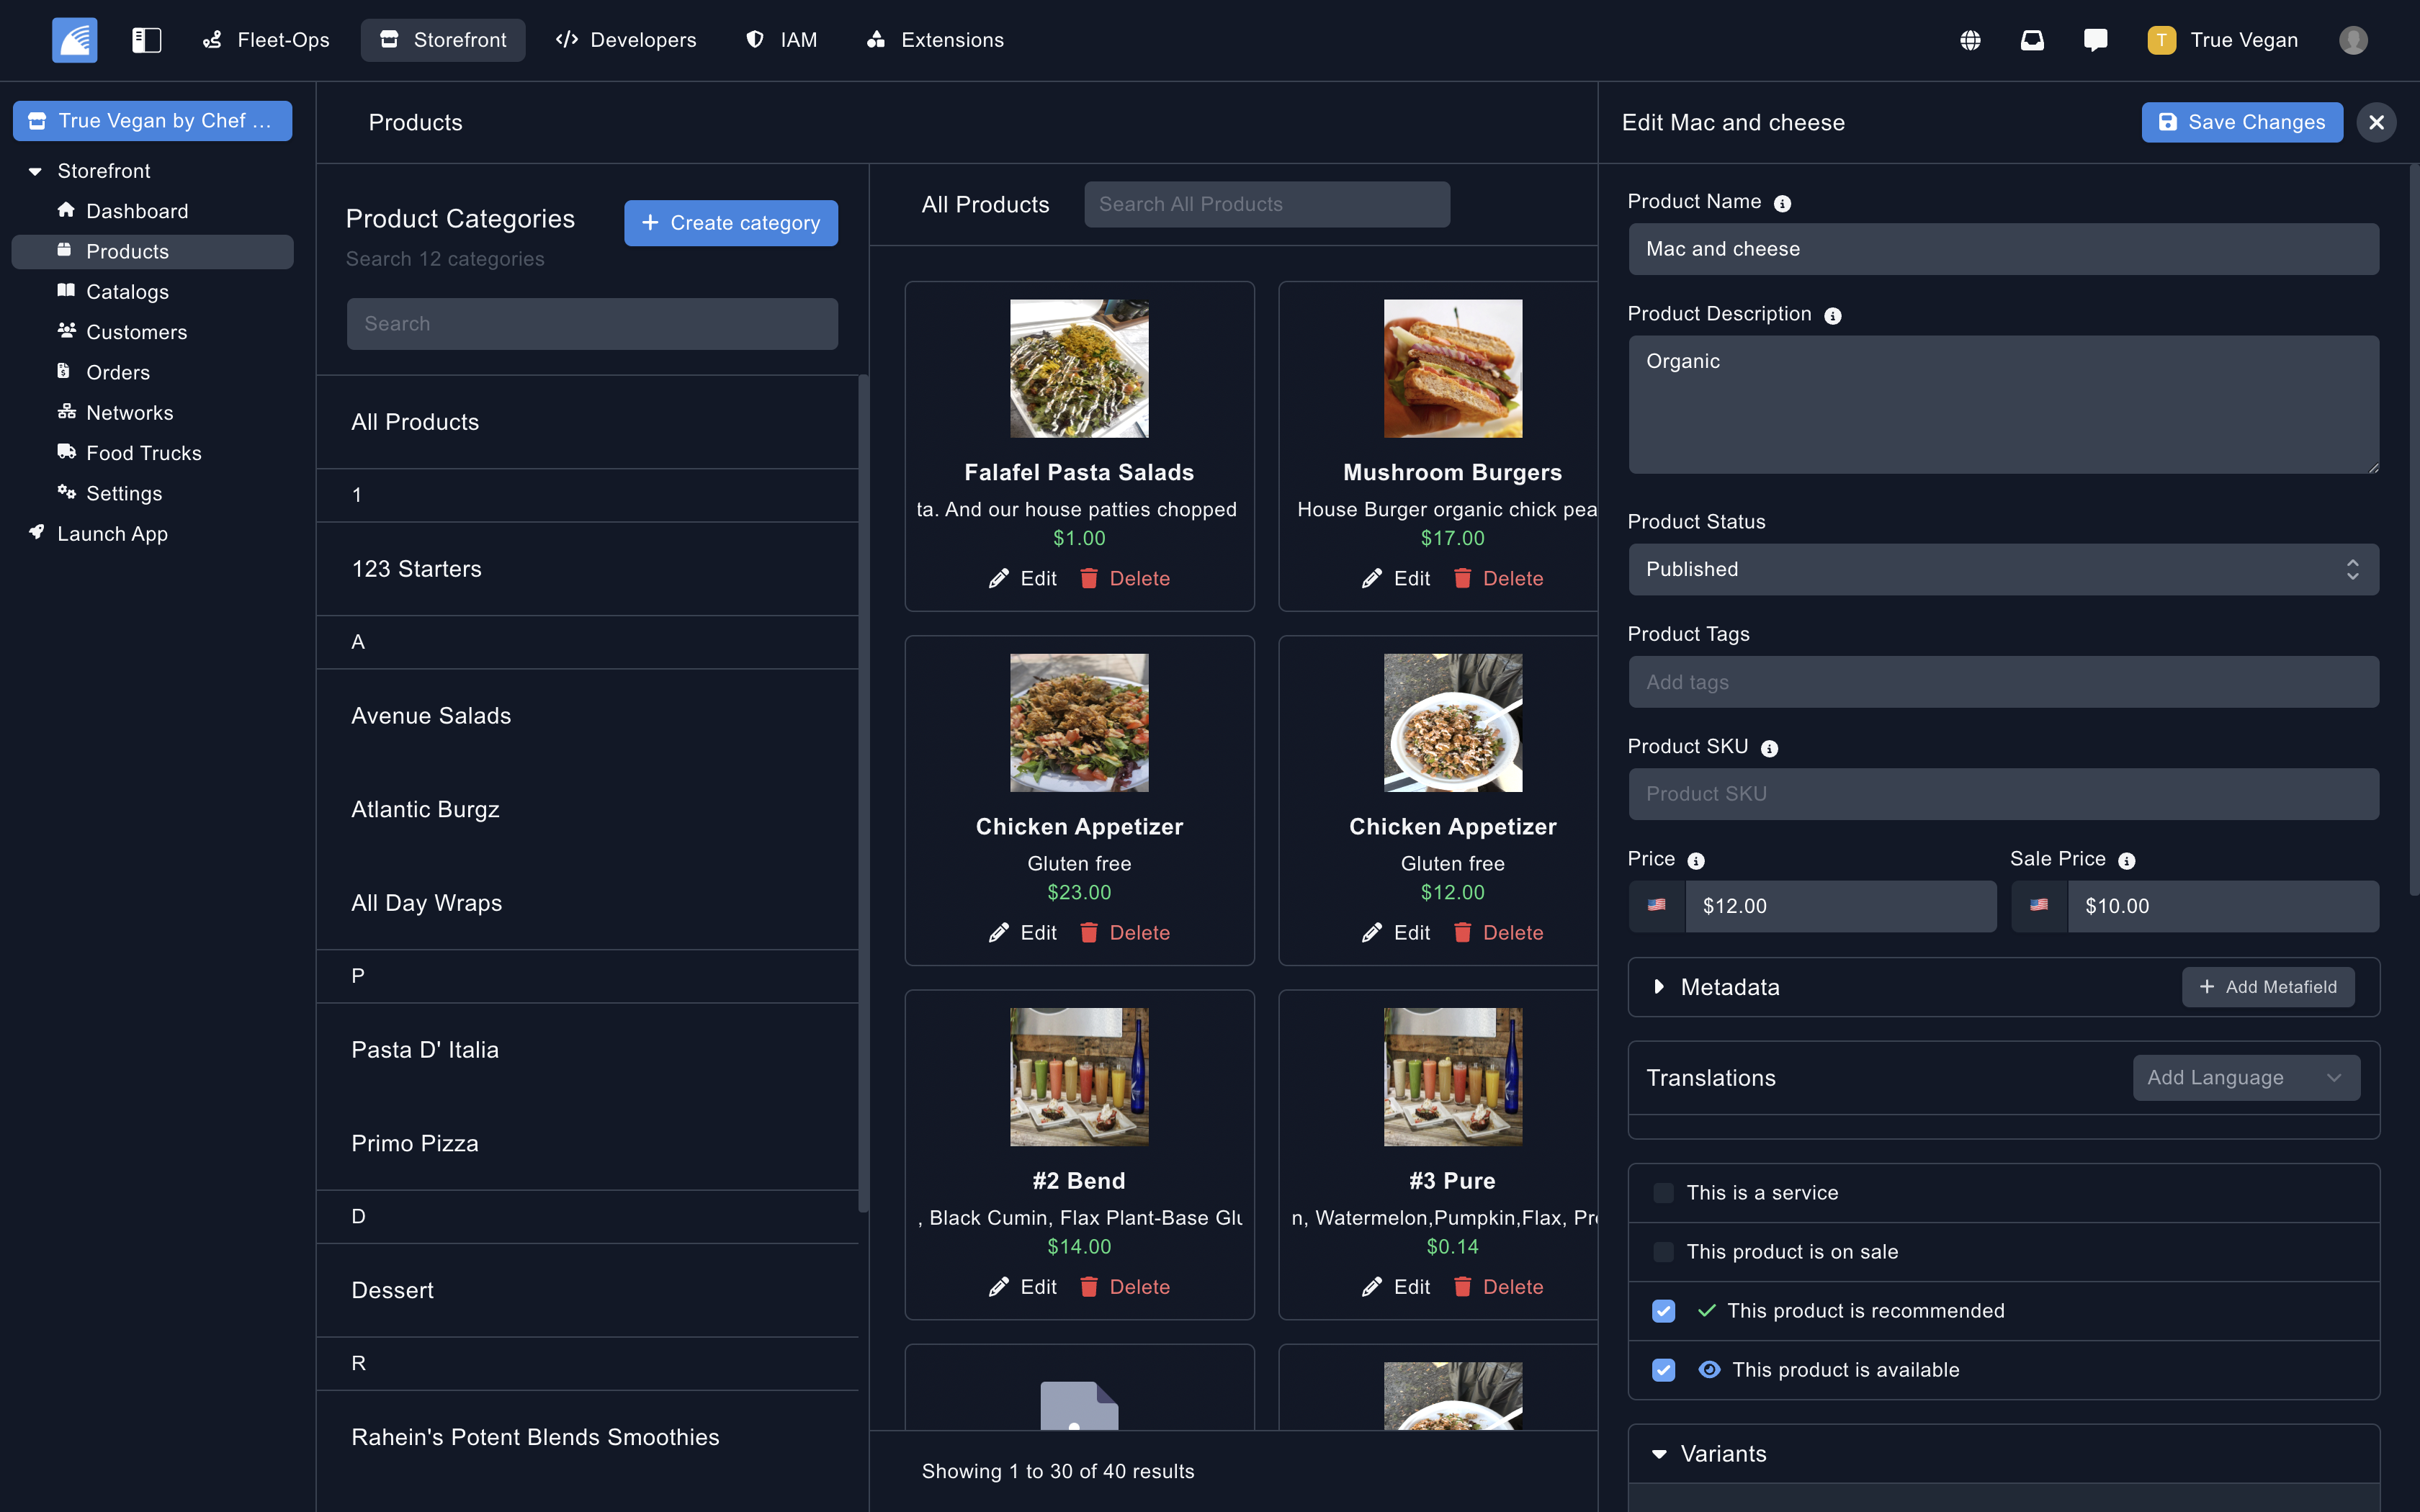
Task: Open the Product Status dropdown
Action: (x=2003, y=569)
